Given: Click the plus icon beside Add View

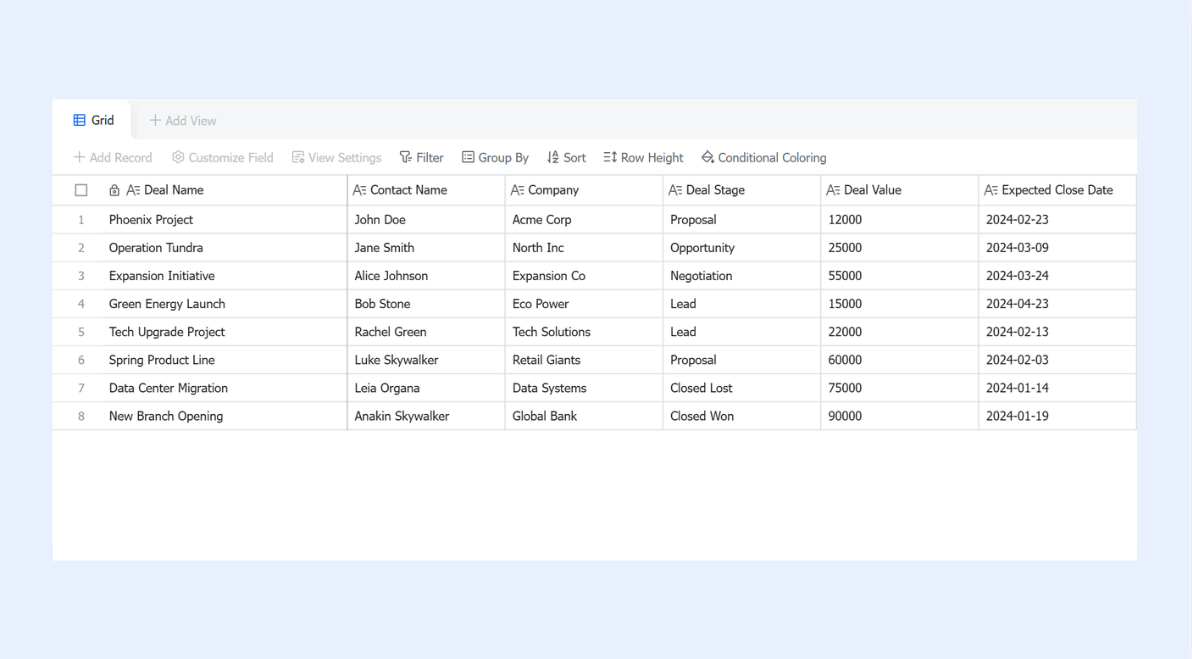Looking at the screenshot, I should pyautogui.click(x=155, y=120).
